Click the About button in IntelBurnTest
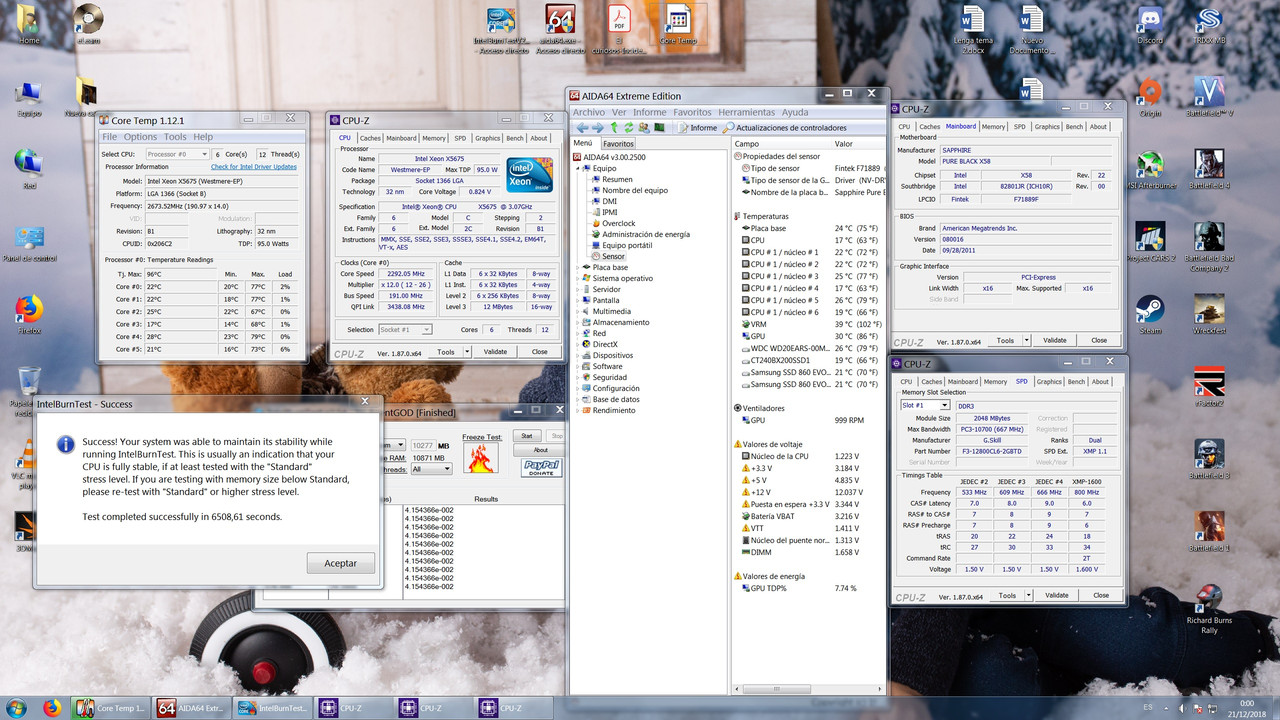The height and width of the screenshot is (720, 1280). [541, 450]
